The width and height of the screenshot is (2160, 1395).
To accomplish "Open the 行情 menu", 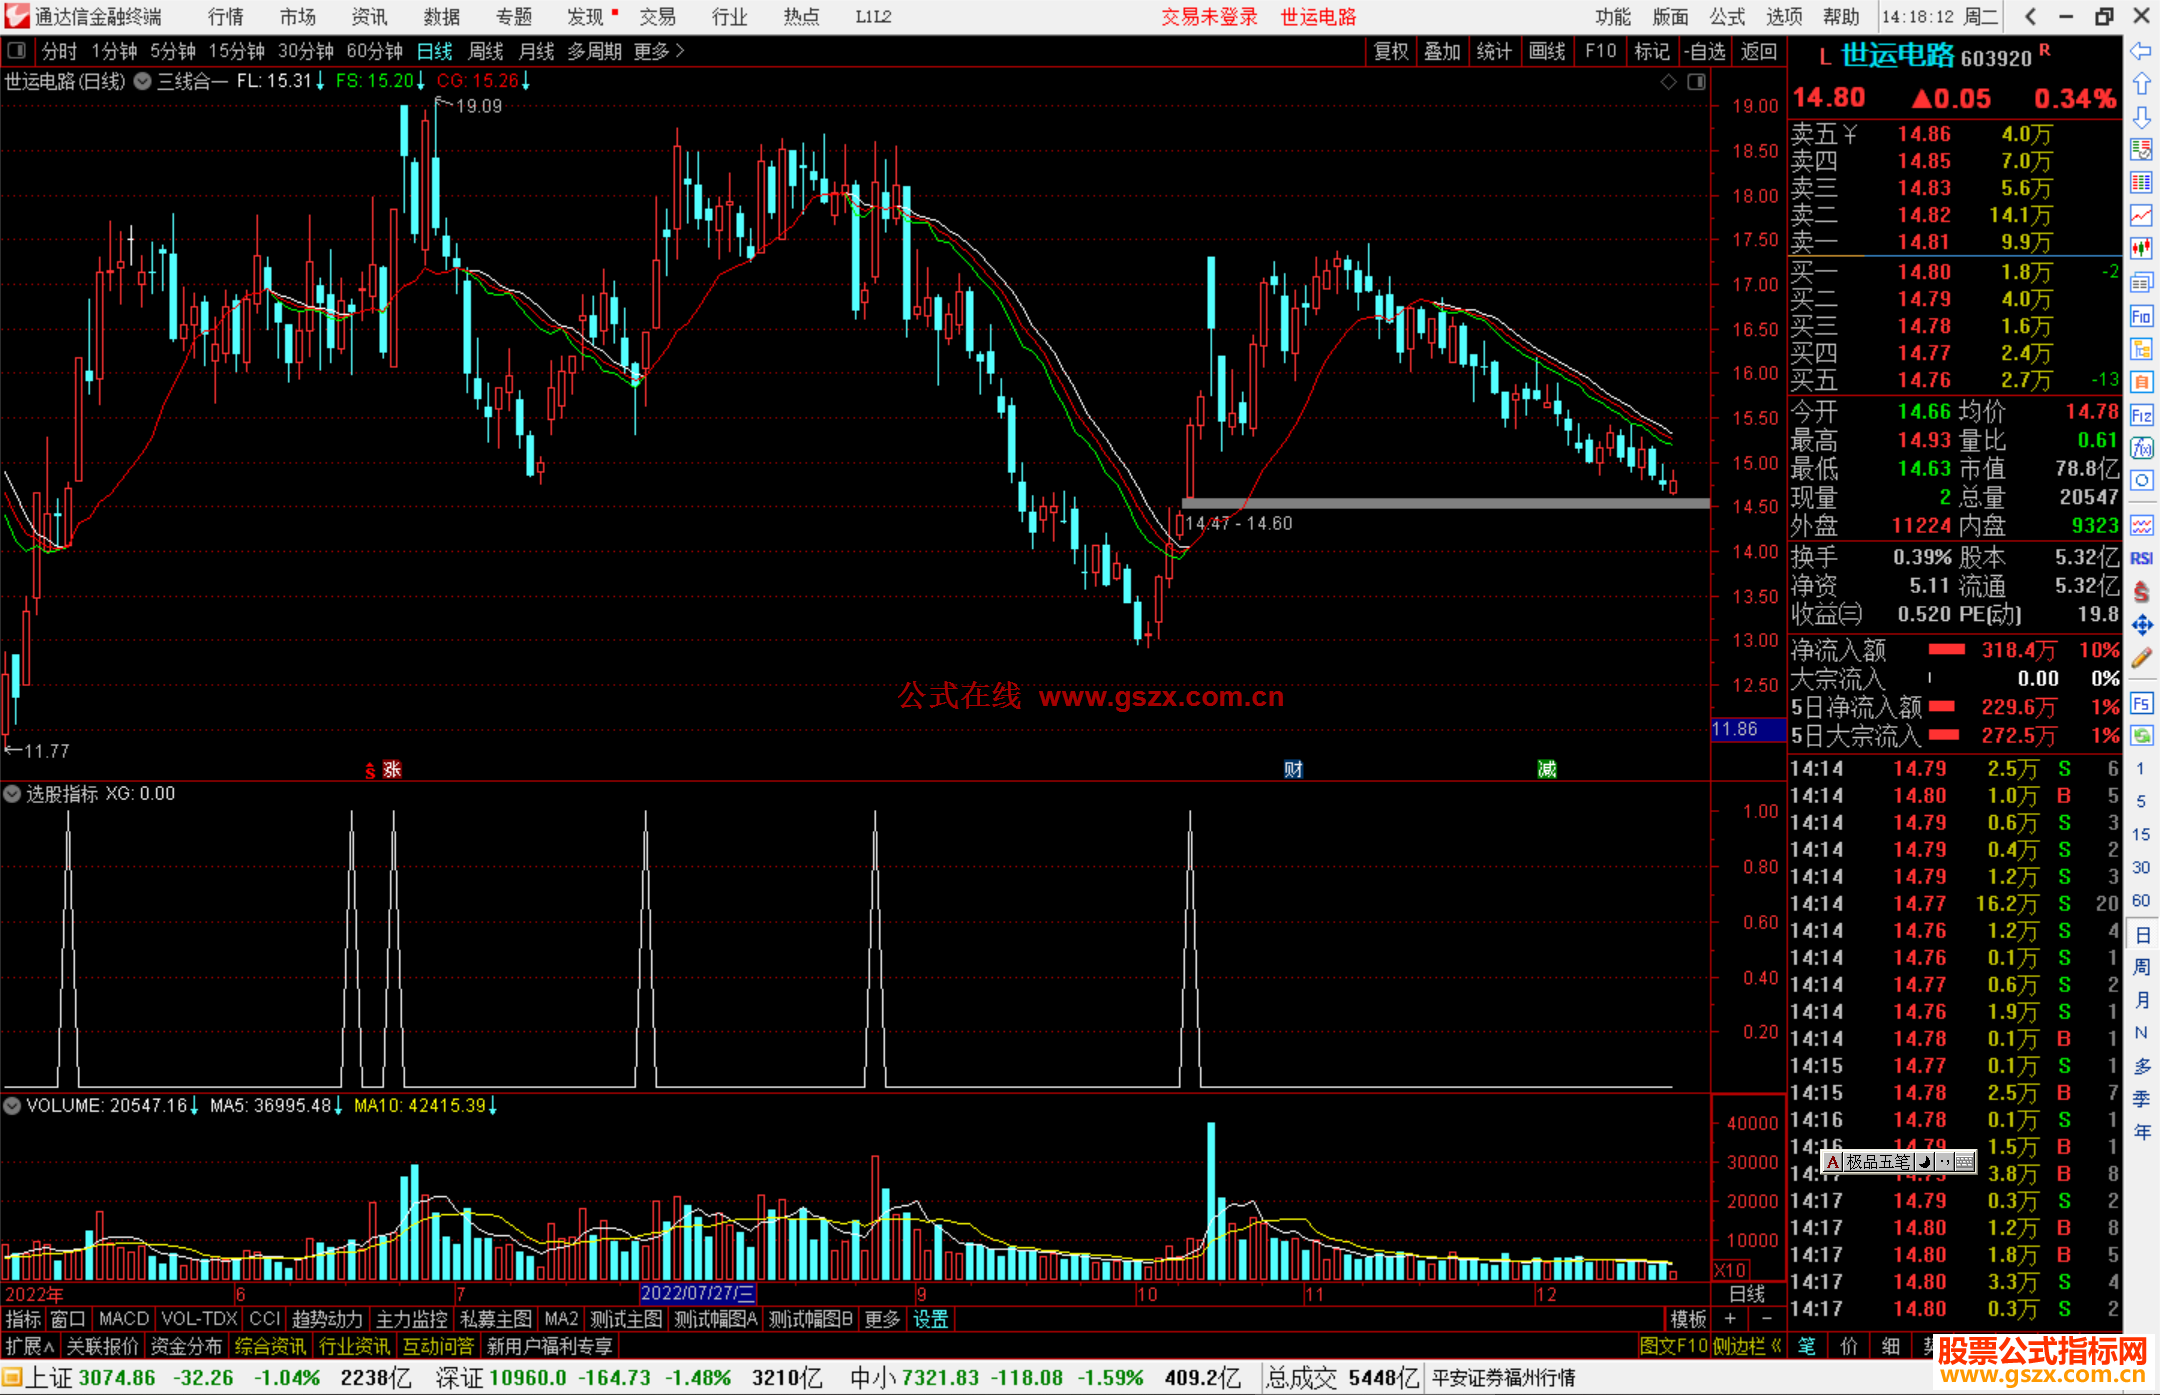I will pyautogui.click(x=225, y=17).
